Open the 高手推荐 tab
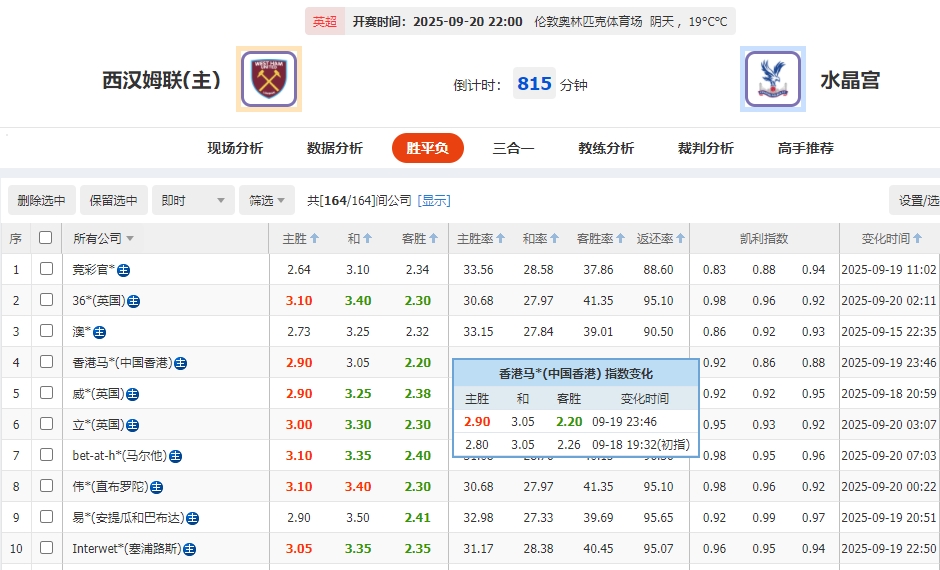 point(806,148)
